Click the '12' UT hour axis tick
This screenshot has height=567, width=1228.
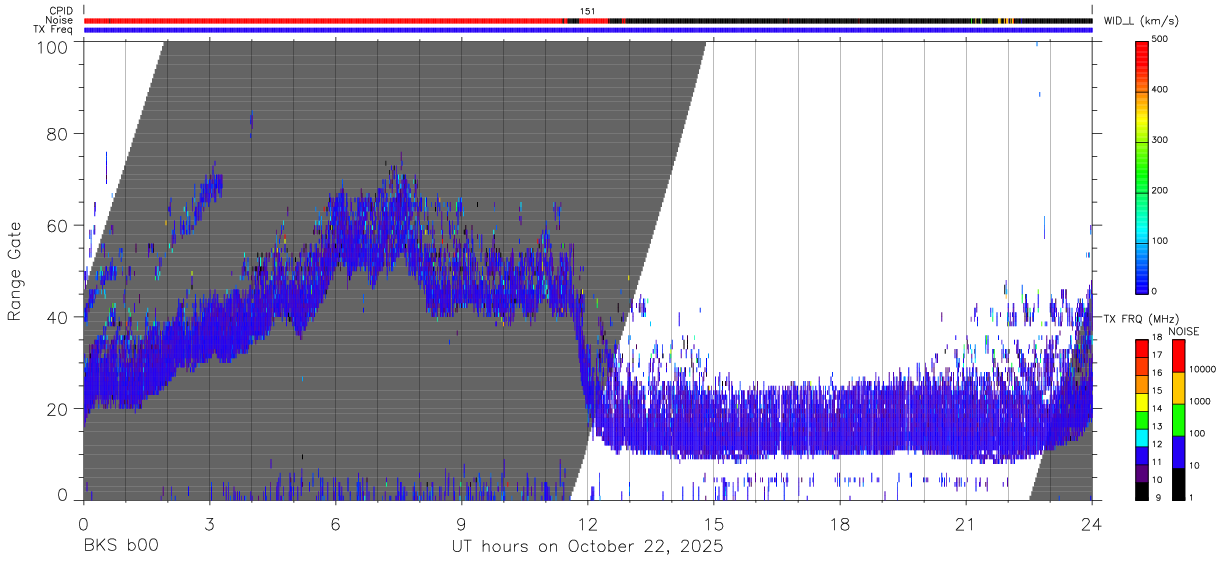click(587, 523)
